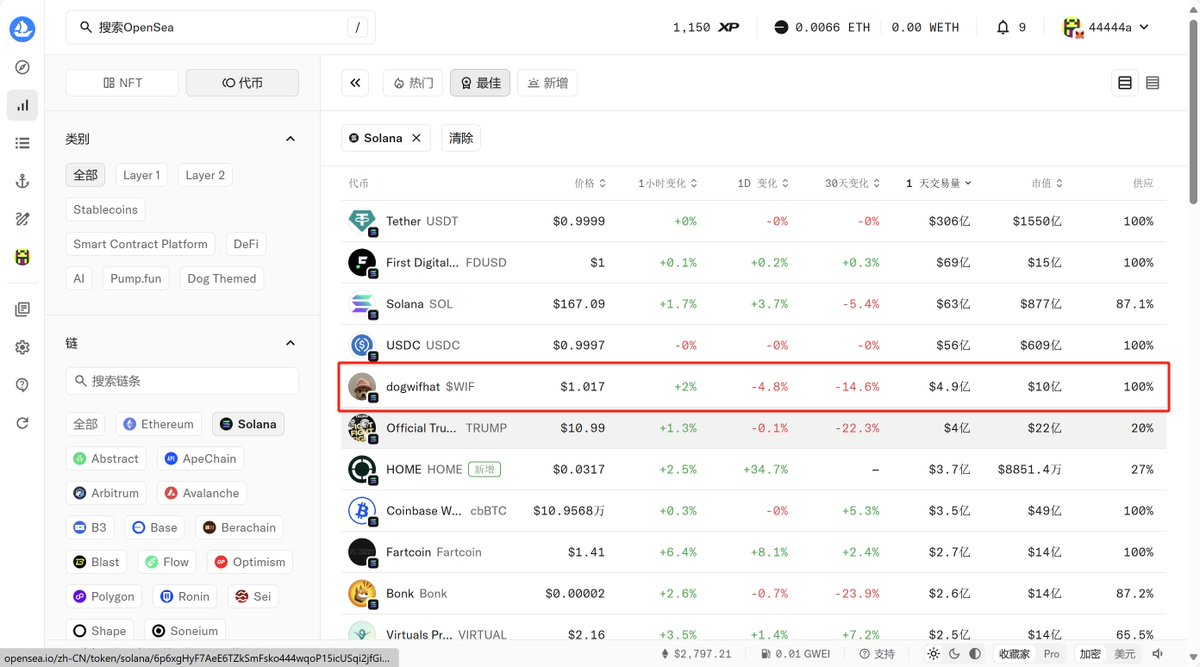
Task: Switch to the table list view icon
Action: pyautogui.click(x=1125, y=83)
